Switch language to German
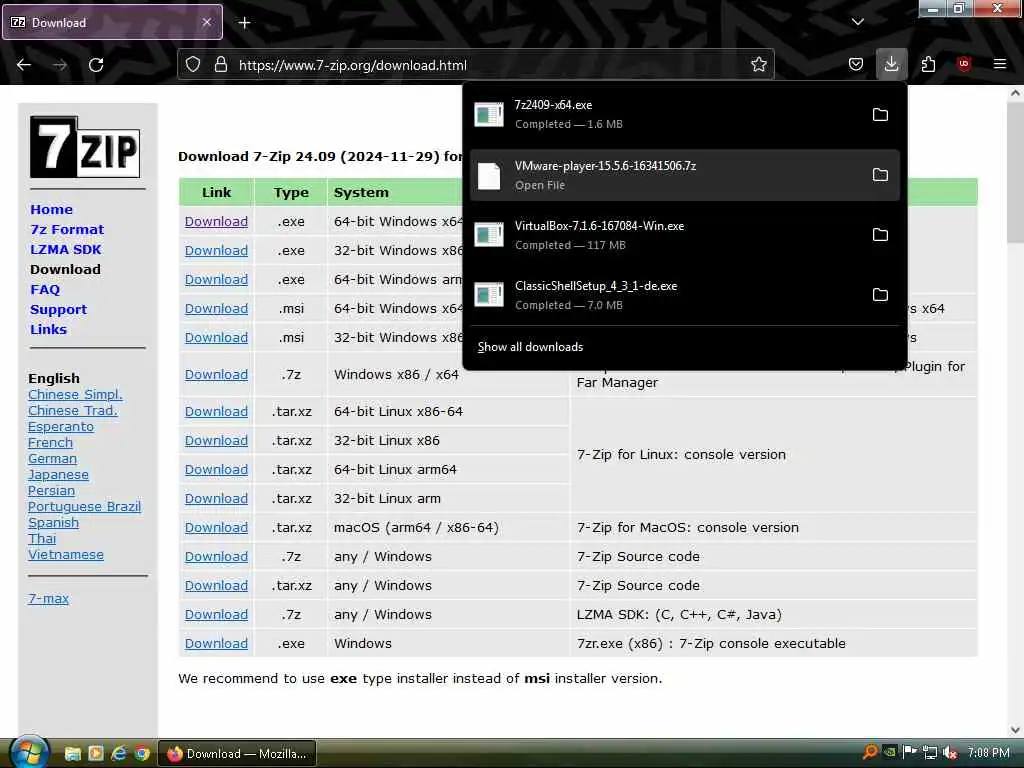The width and height of the screenshot is (1024, 768). pos(52,458)
